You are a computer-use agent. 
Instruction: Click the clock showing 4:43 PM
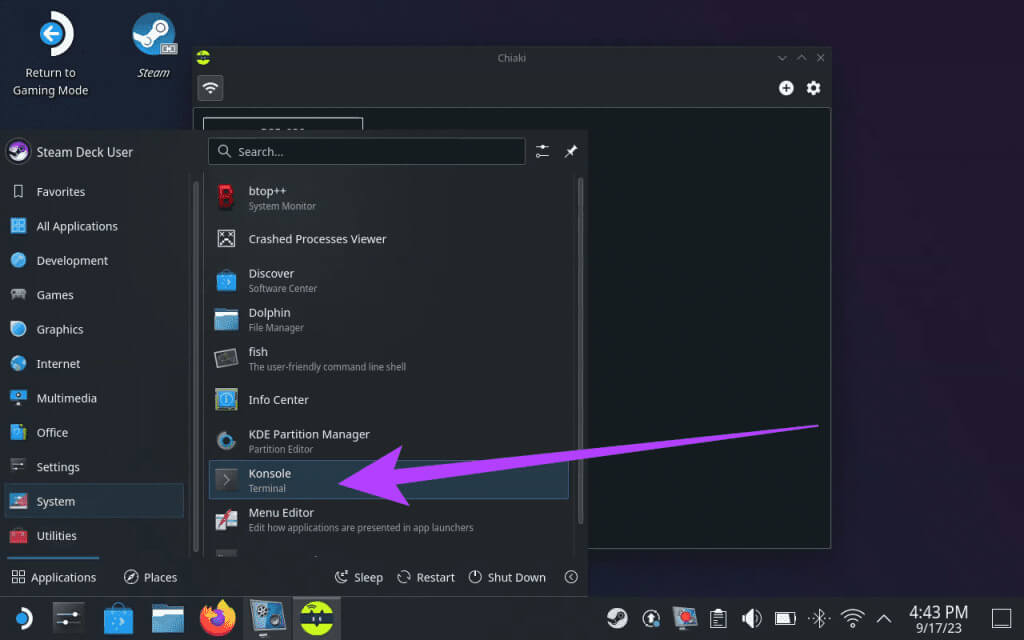click(x=938, y=618)
